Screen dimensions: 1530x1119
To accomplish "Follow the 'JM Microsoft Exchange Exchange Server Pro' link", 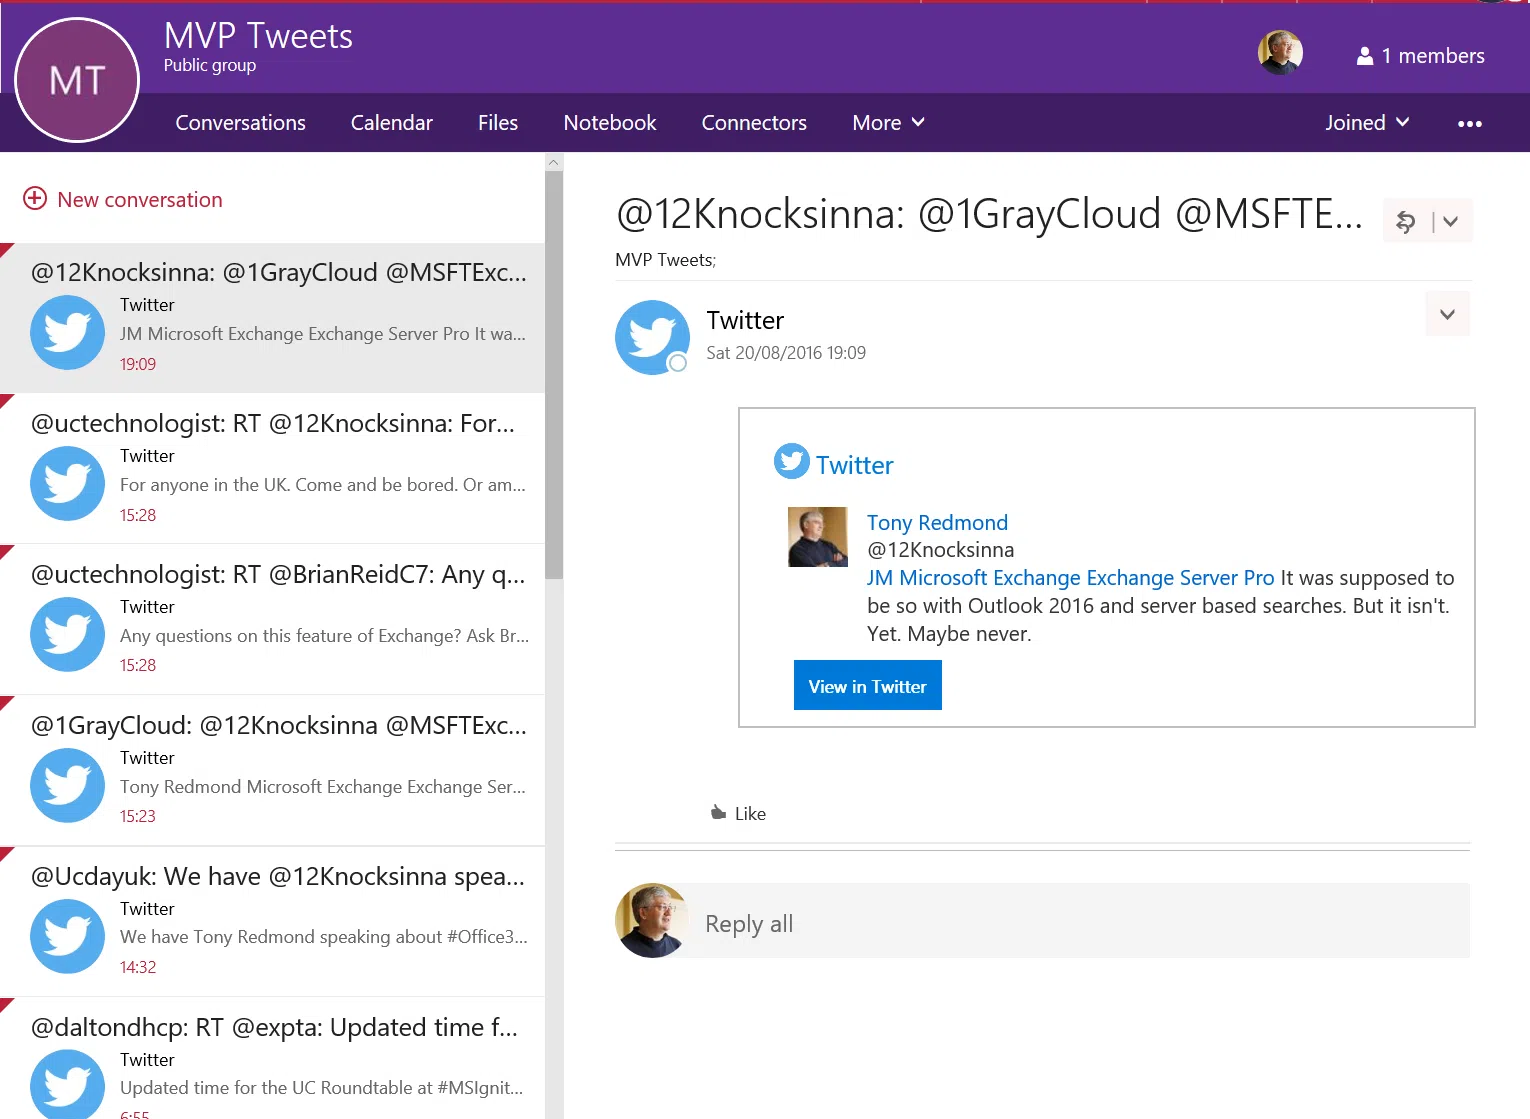I will click(1071, 578).
